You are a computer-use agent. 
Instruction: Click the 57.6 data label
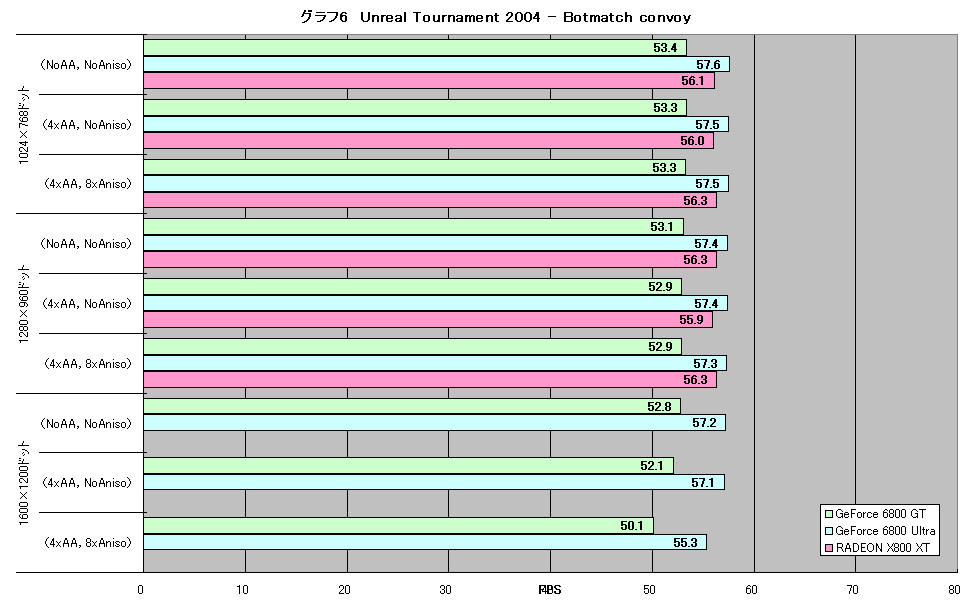click(708, 64)
